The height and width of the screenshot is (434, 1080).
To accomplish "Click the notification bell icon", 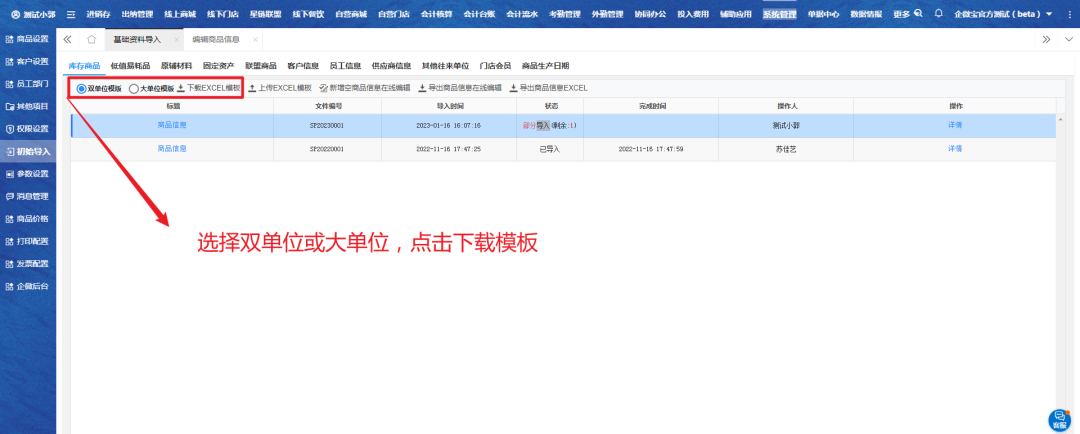I will [938, 14].
